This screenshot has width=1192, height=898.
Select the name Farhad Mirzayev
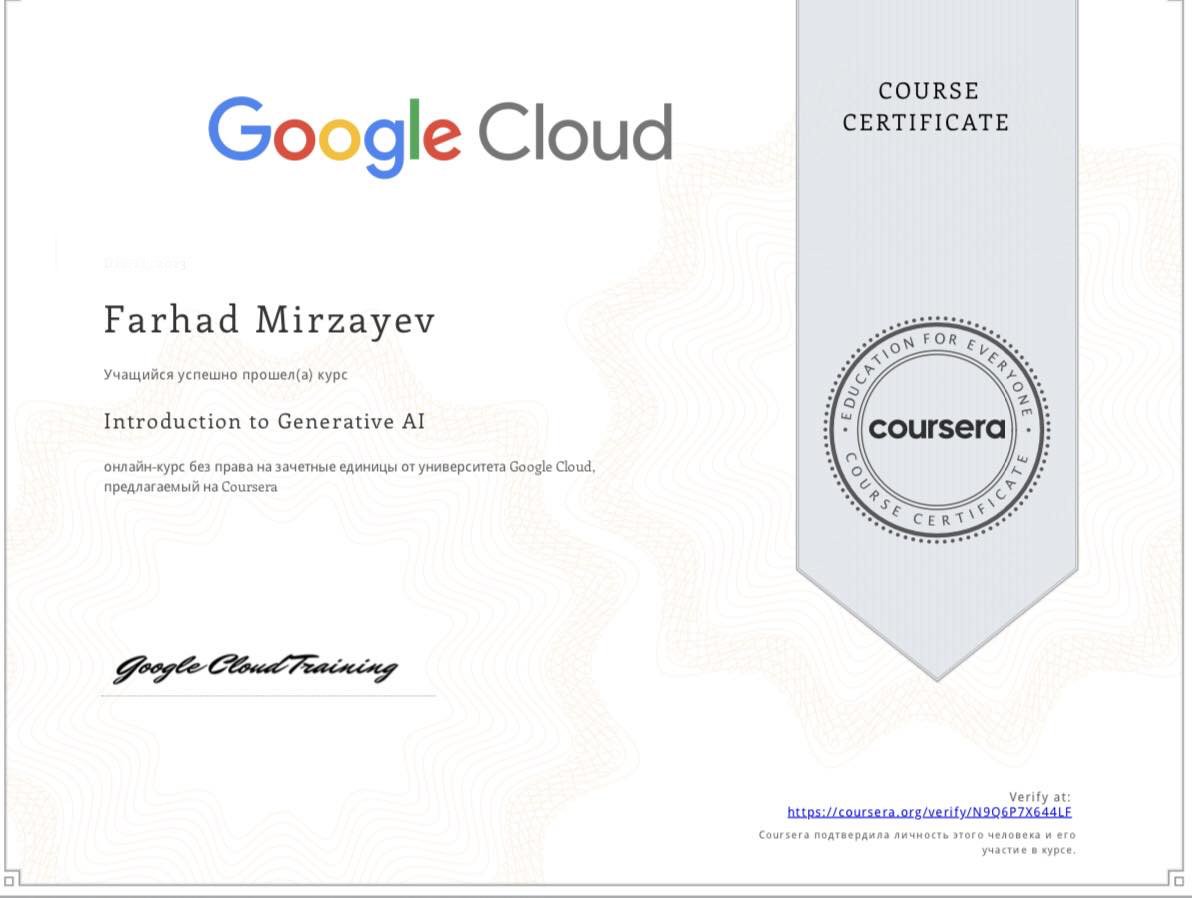pos(269,320)
